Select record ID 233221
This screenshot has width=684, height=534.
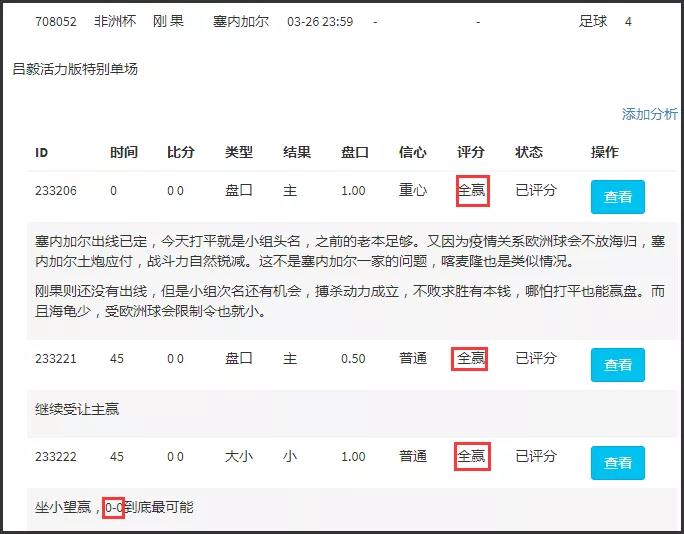pyautogui.click(x=56, y=359)
